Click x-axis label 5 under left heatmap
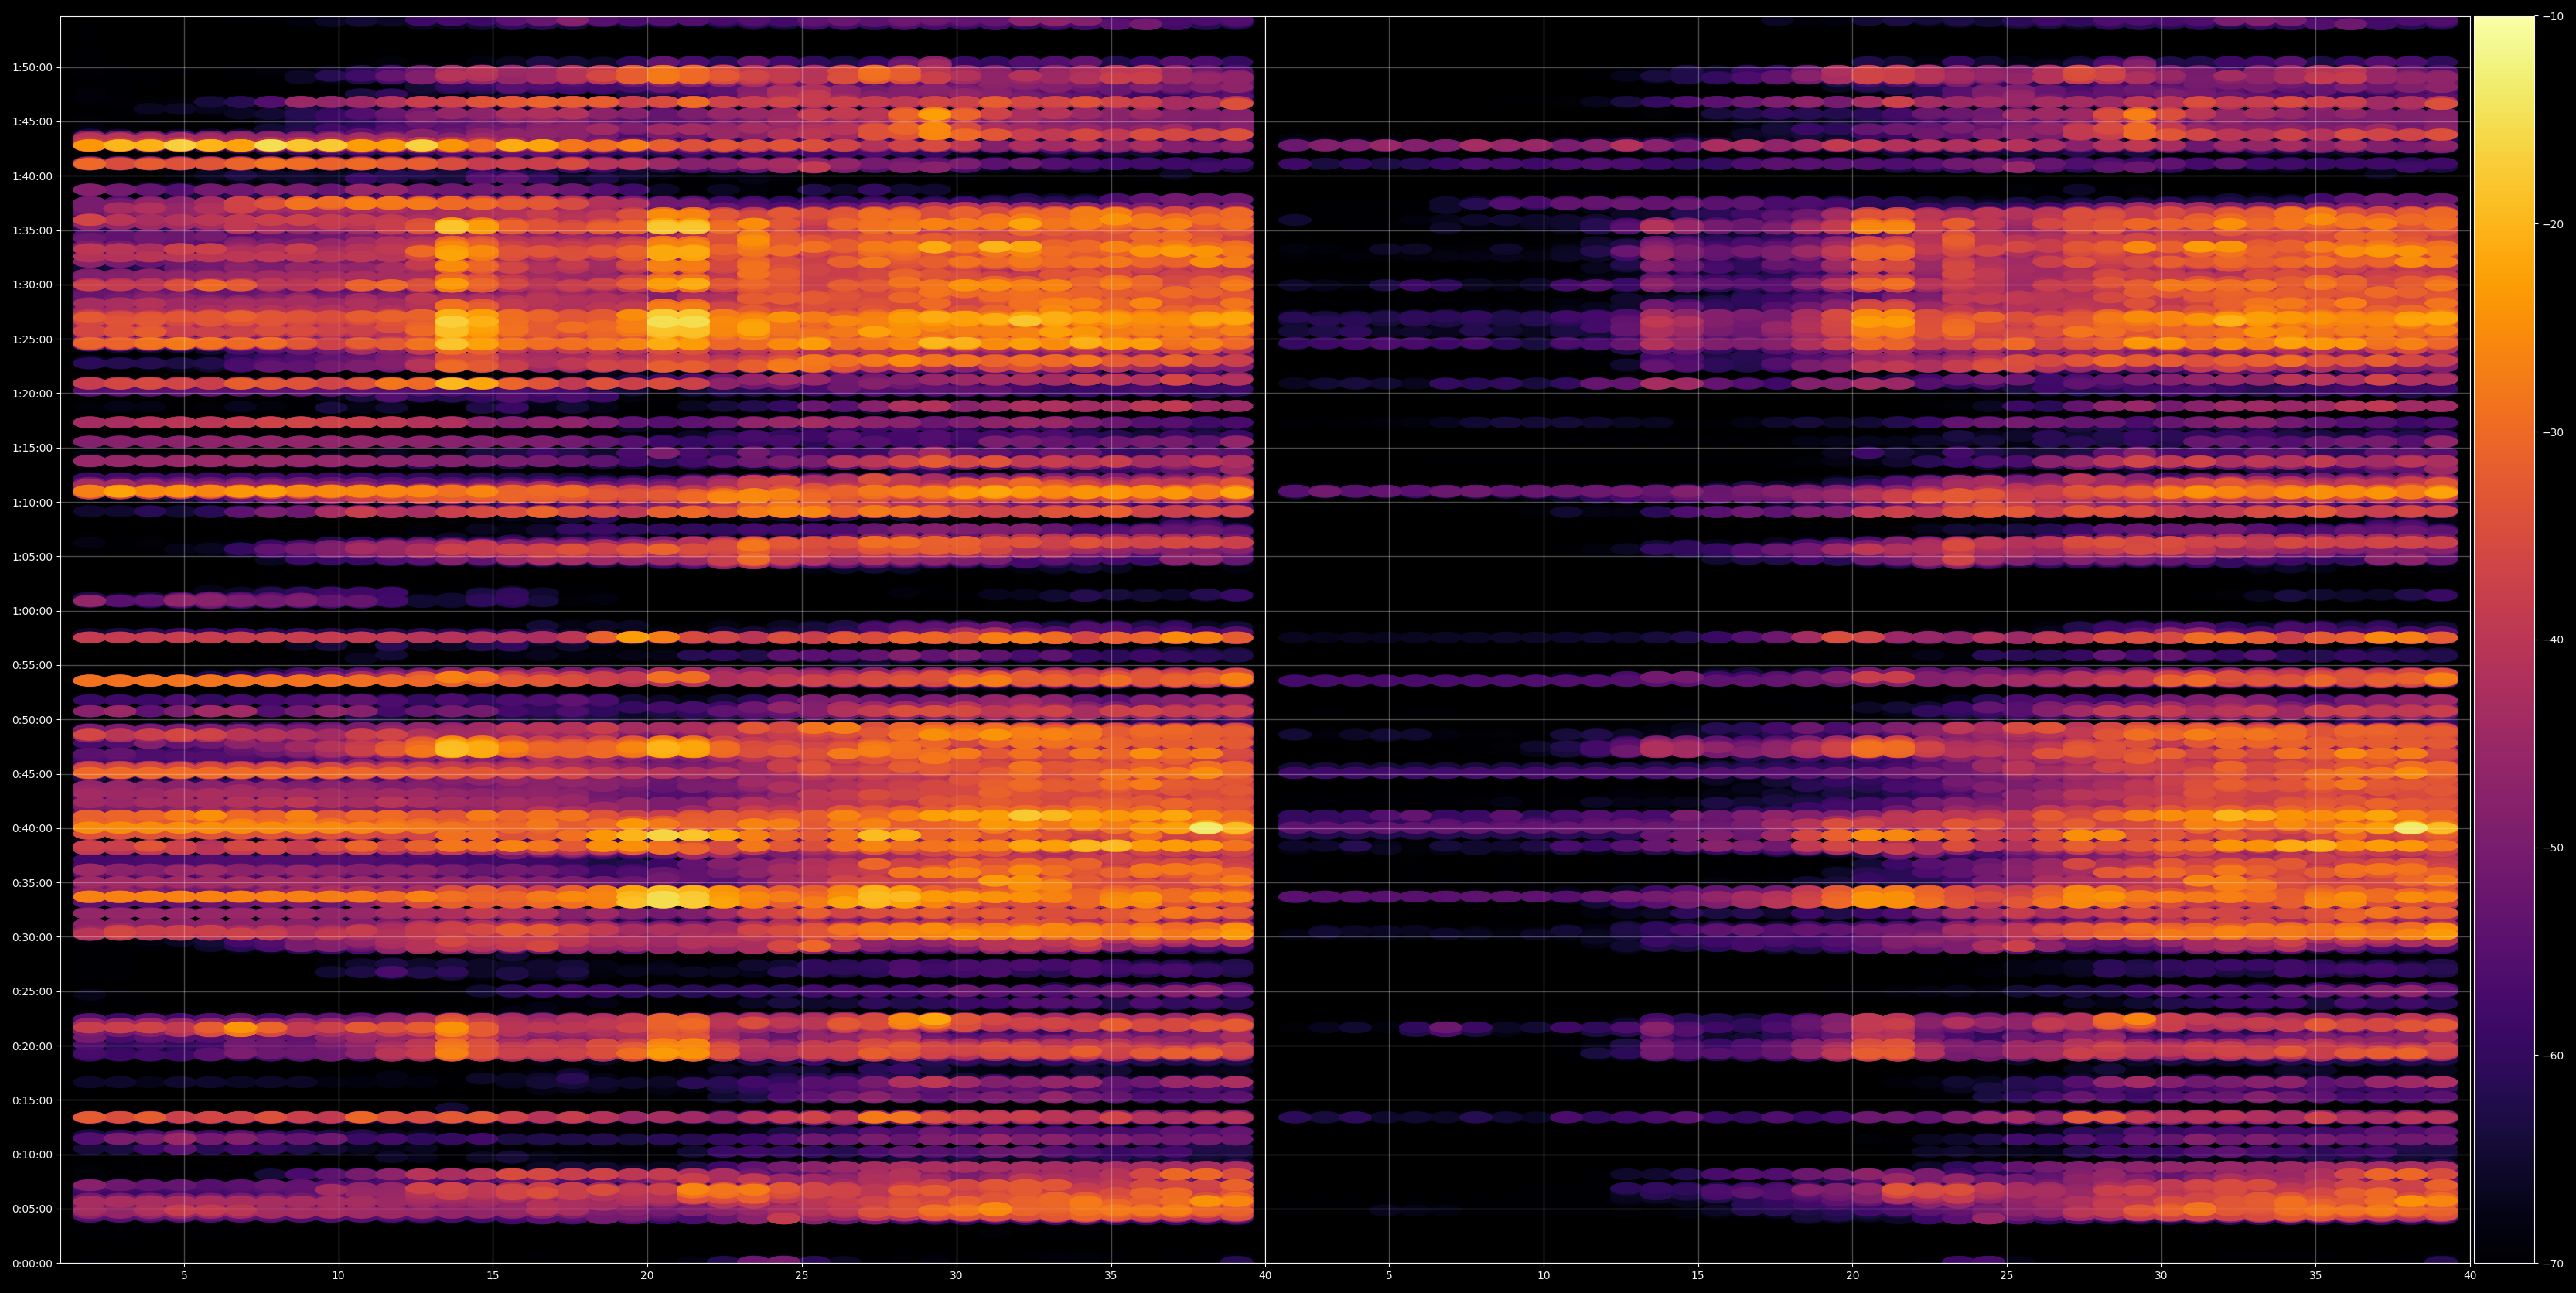This screenshot has width=2576, height=1293. click(184, 1276)
